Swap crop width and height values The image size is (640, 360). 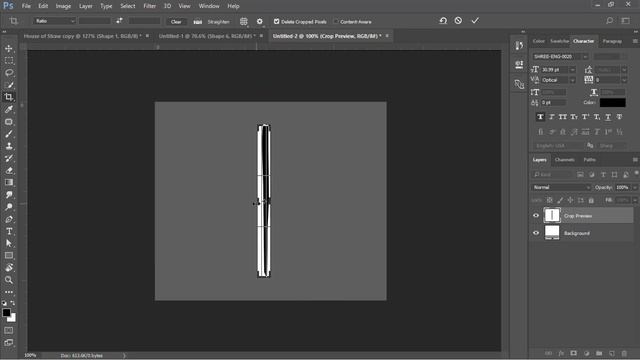click(x=119, y=20)
